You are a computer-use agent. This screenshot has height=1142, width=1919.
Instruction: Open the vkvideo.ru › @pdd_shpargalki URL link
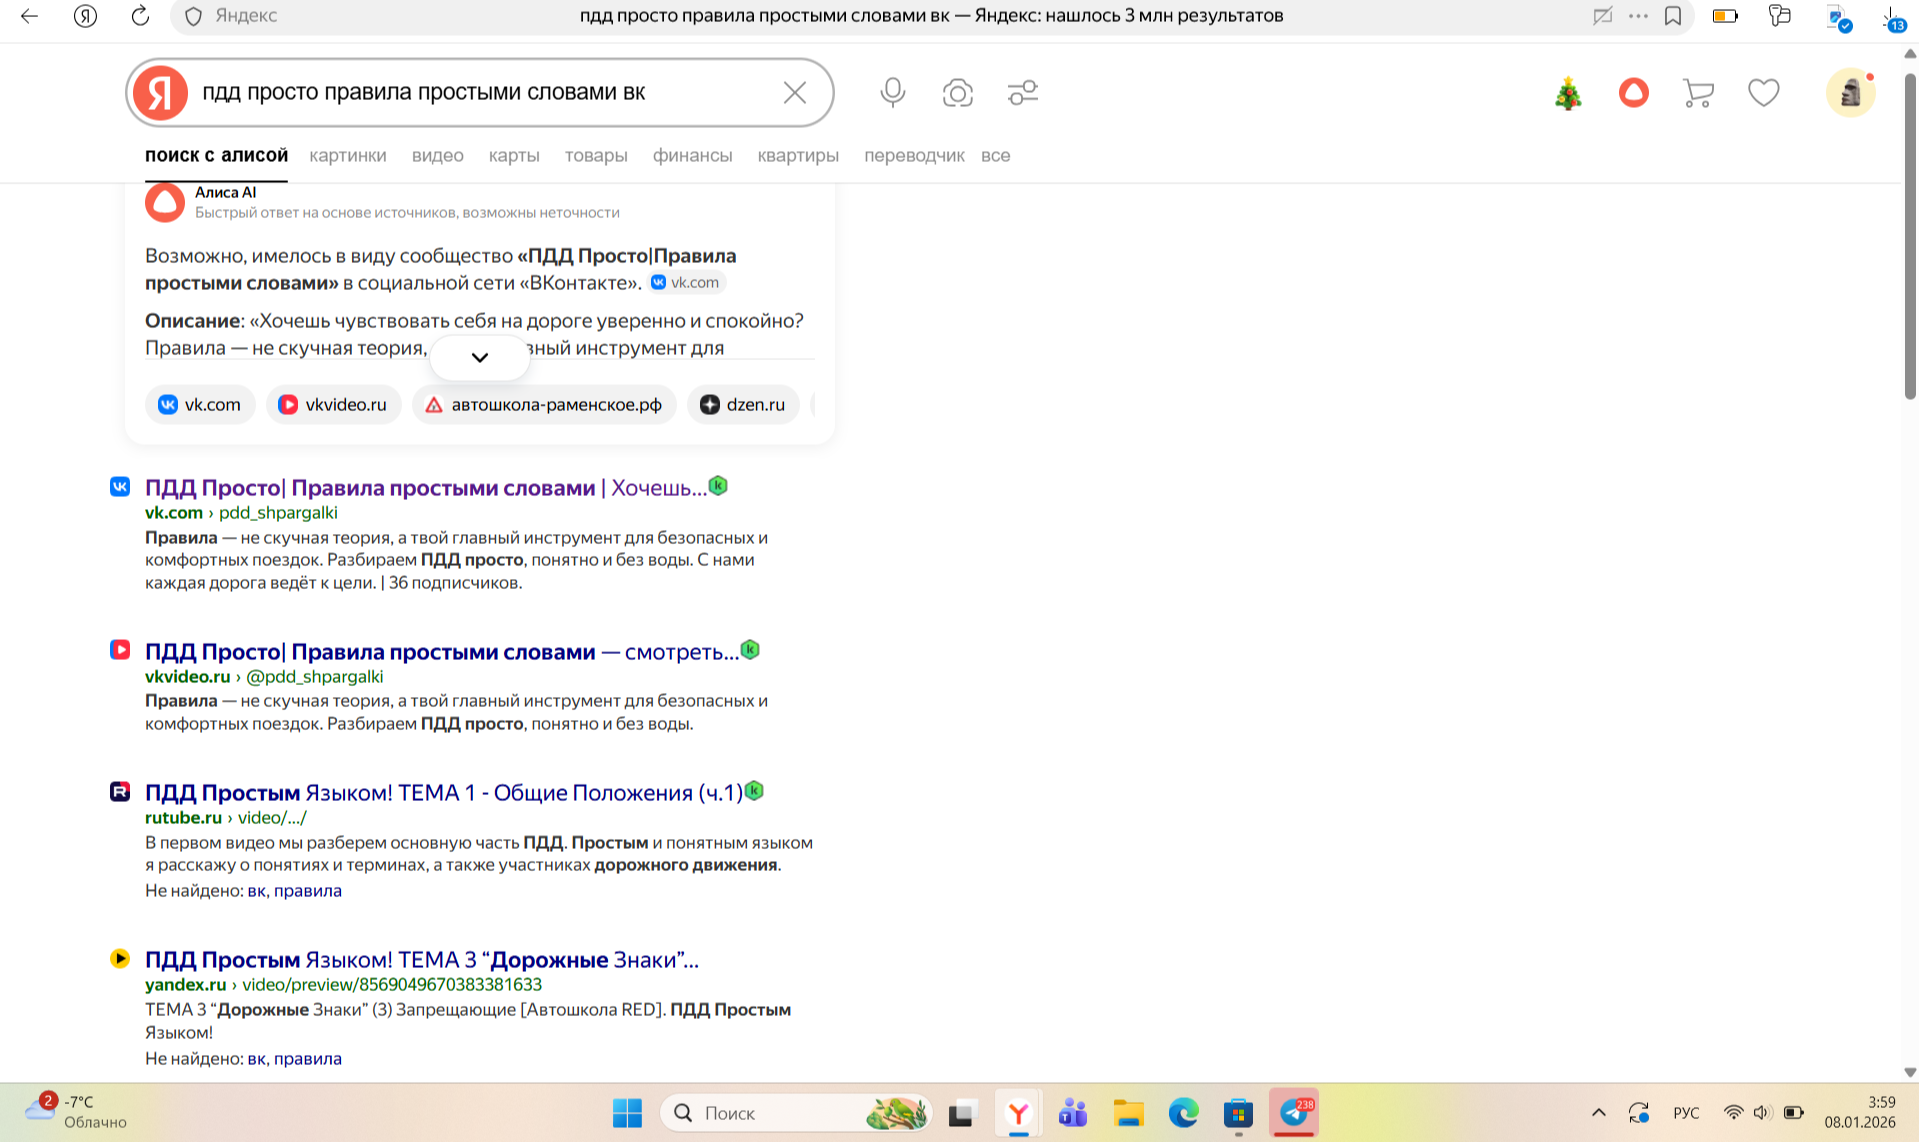(x=264, y=676)
